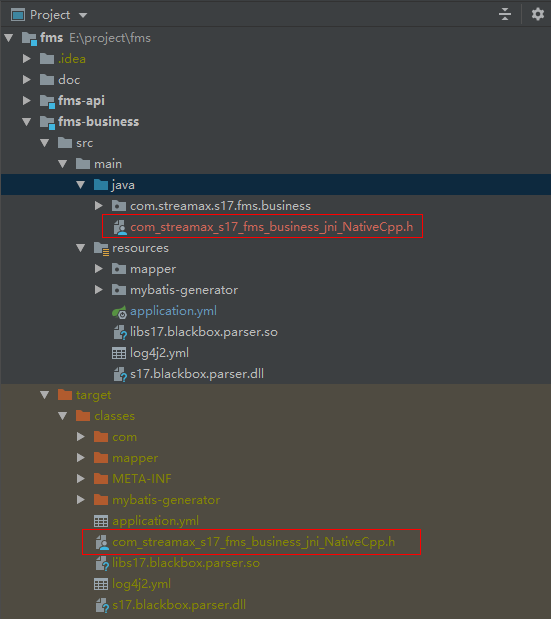Click the blue java source root icon
The width and height of the screenshot is (551, 619).
(x=101, y=184)
